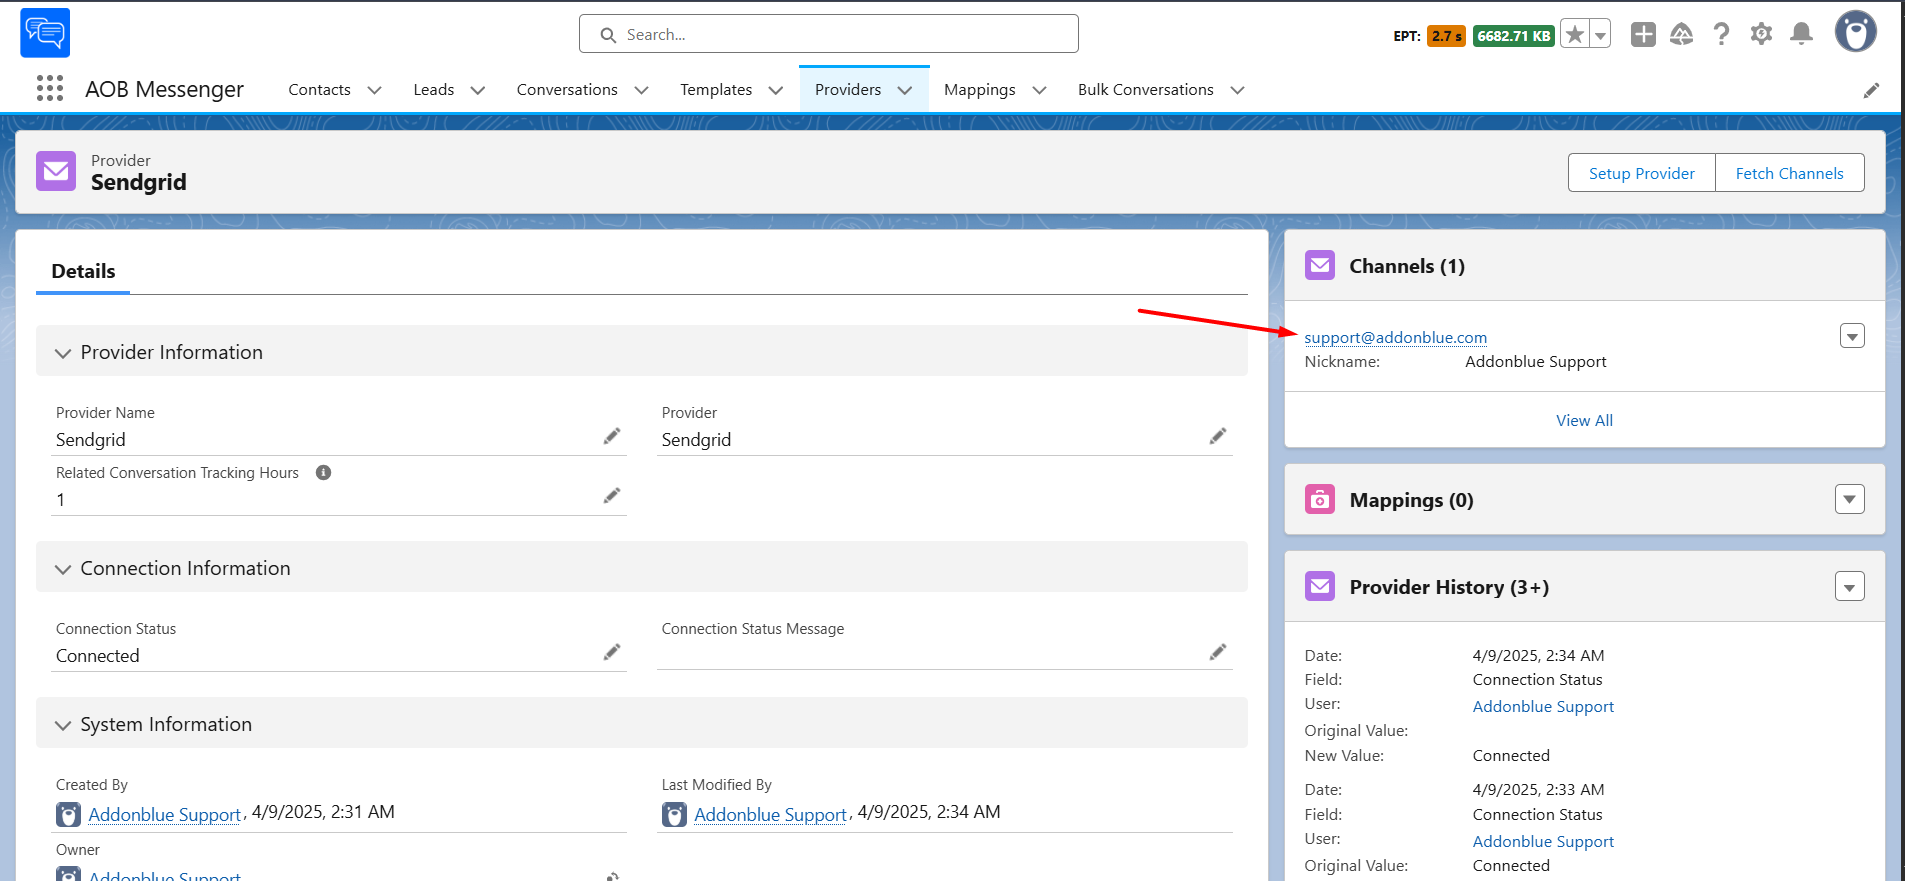Open the Templates tab dropdown chevron

click(x=775, y=90)
